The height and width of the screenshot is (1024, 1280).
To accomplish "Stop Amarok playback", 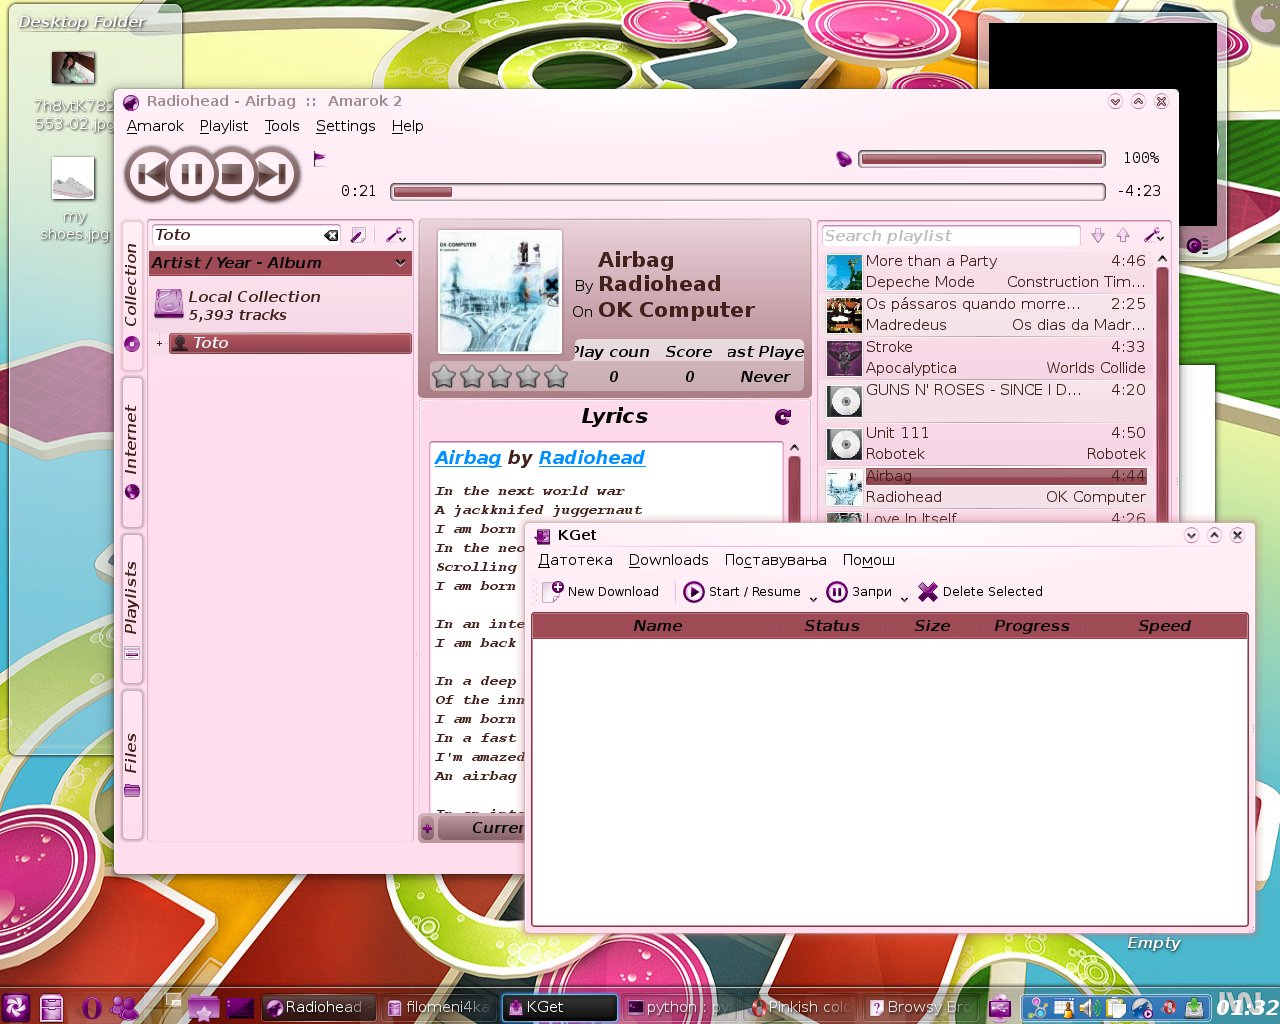I will 232,175.
